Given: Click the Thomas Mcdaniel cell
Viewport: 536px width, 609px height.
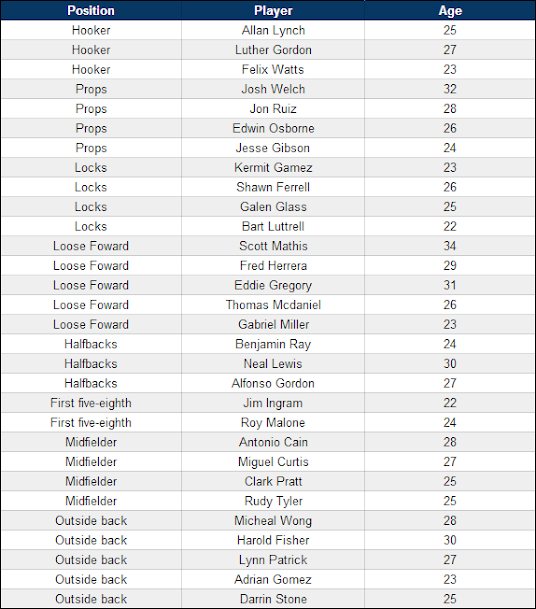Looking at the screenshot, I should coord(273,304).
